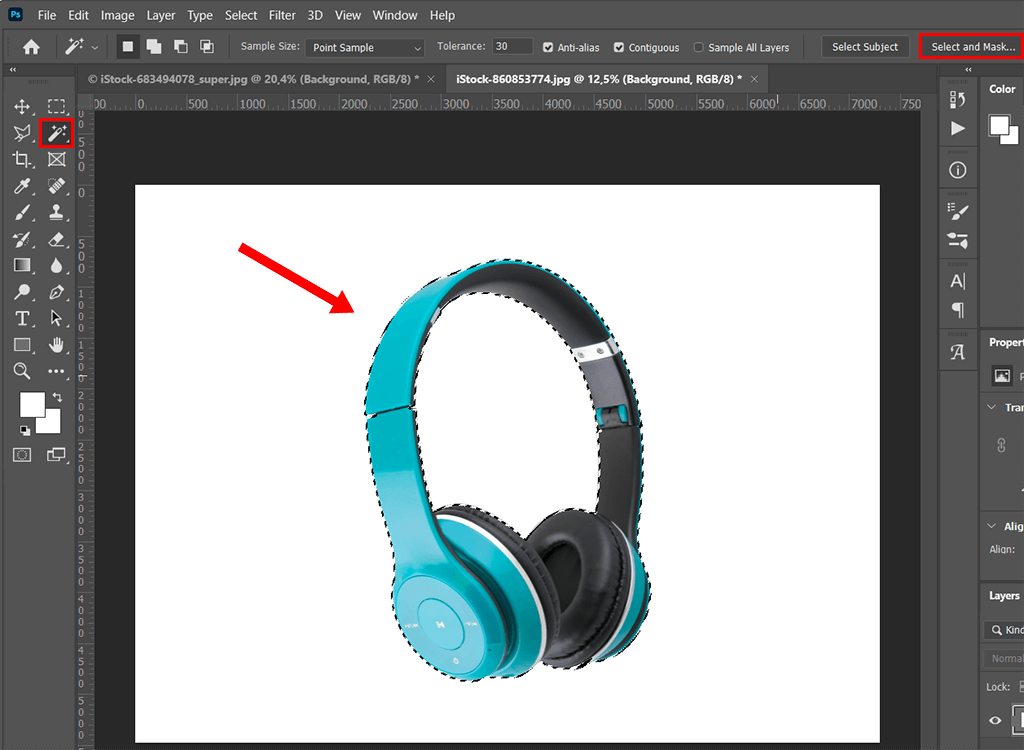Open the Sample Size dropdown
This screenshot has width=1024, height=750.
(365, 48)
